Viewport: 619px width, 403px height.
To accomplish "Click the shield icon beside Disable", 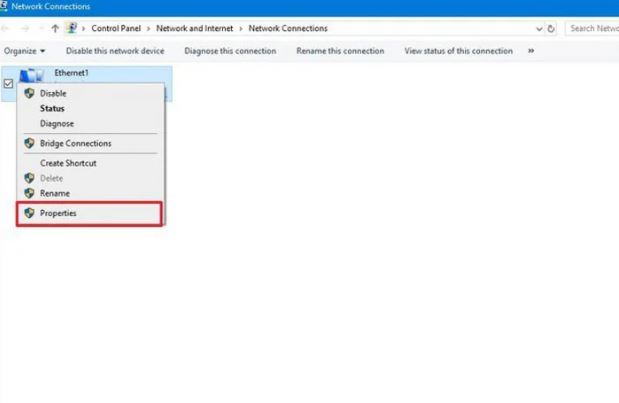I will pos(29,94).
